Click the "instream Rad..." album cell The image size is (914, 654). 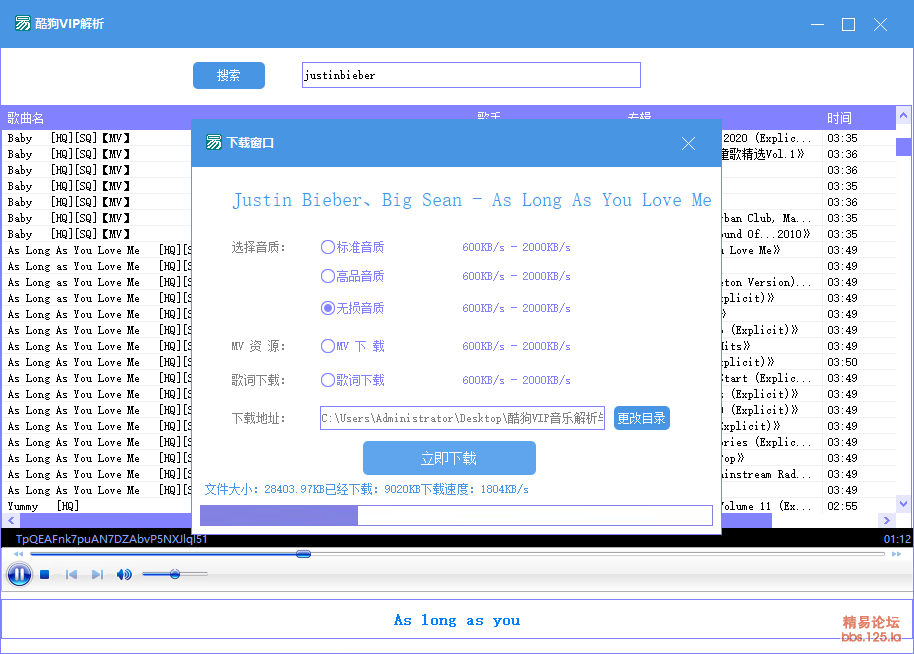(x=767, y=474)
